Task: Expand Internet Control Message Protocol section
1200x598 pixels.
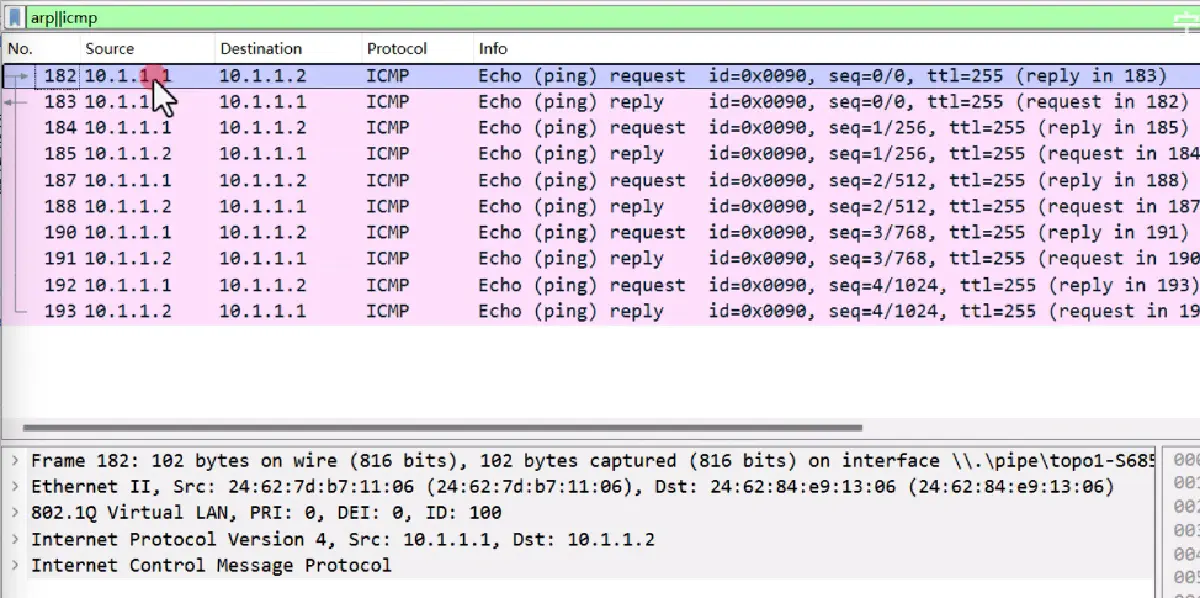Action: click(x=14, y=566)
